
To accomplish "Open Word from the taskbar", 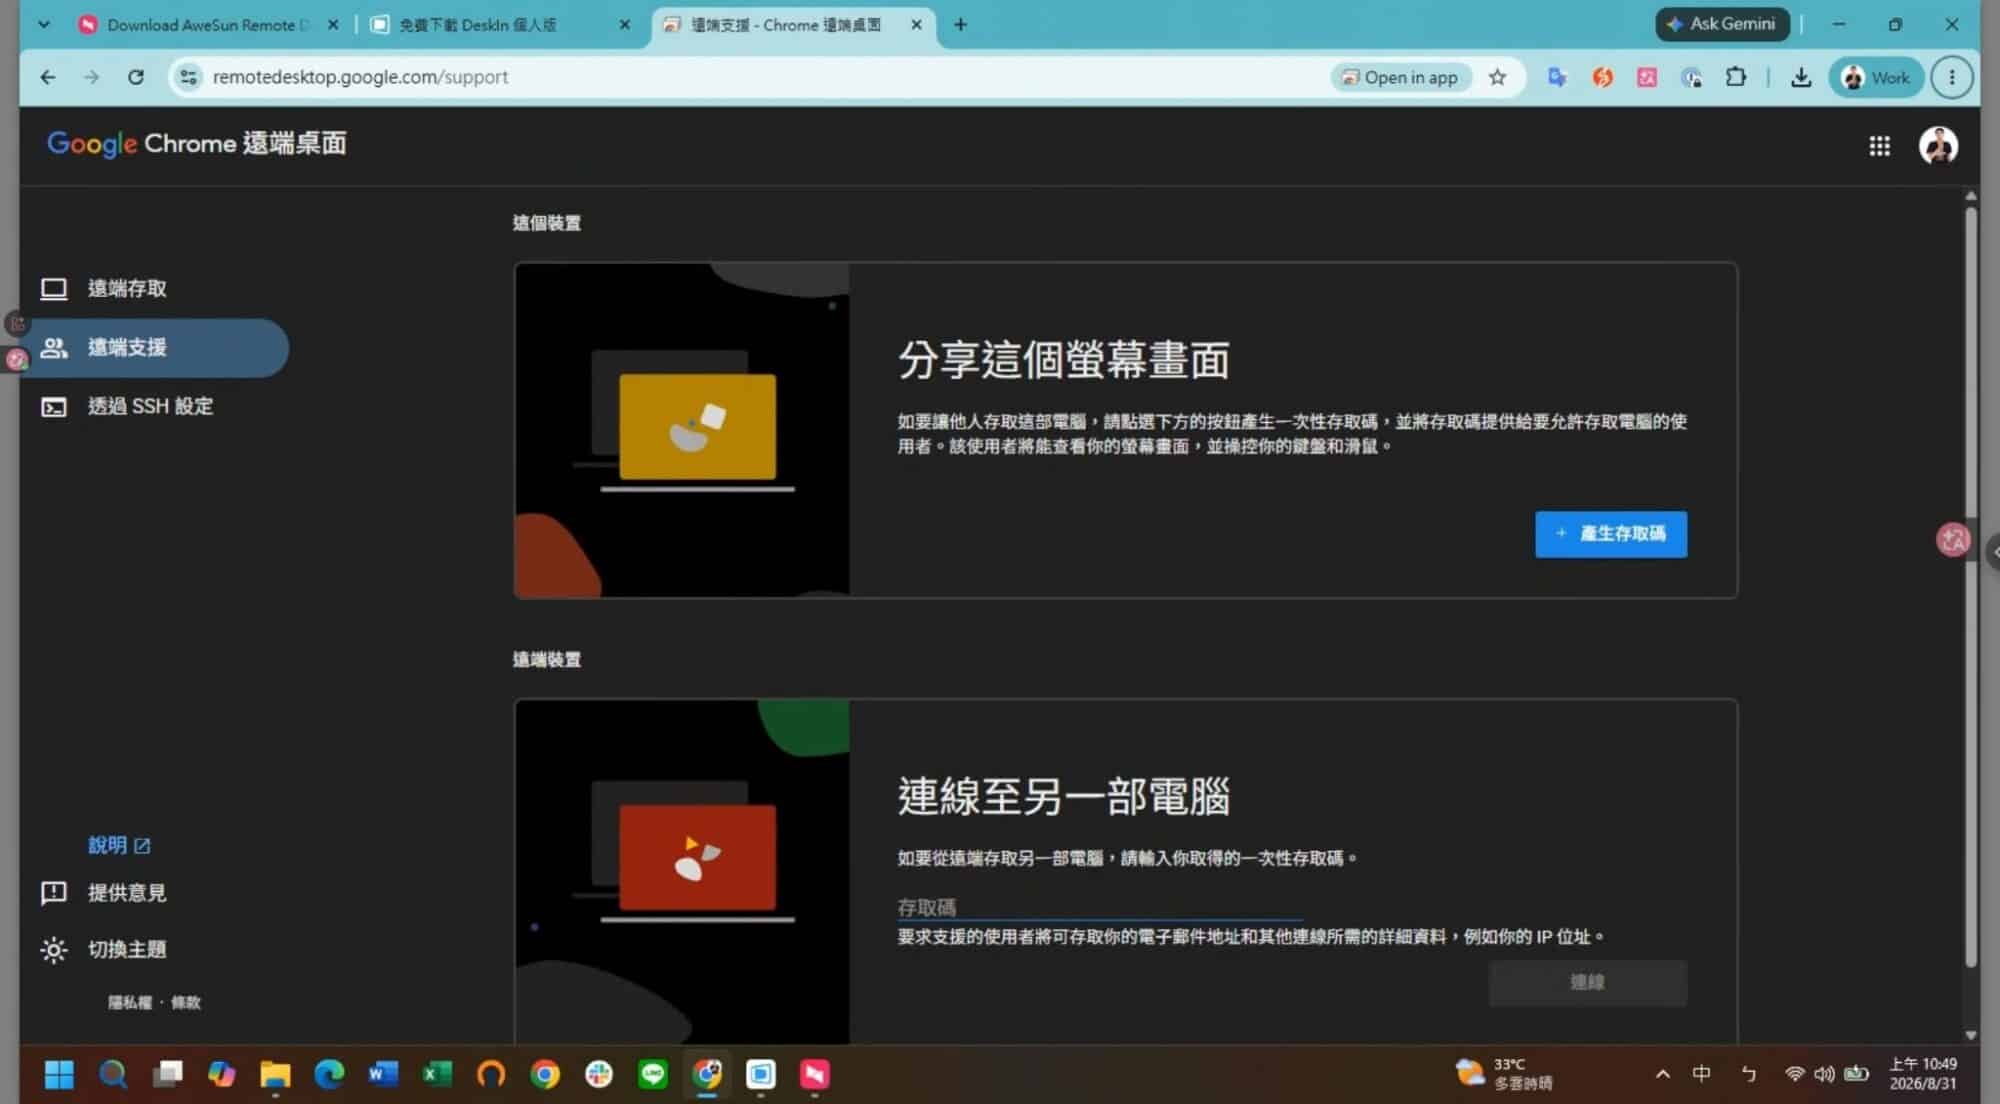I will pyautogui.click(x=383, y=1074).
